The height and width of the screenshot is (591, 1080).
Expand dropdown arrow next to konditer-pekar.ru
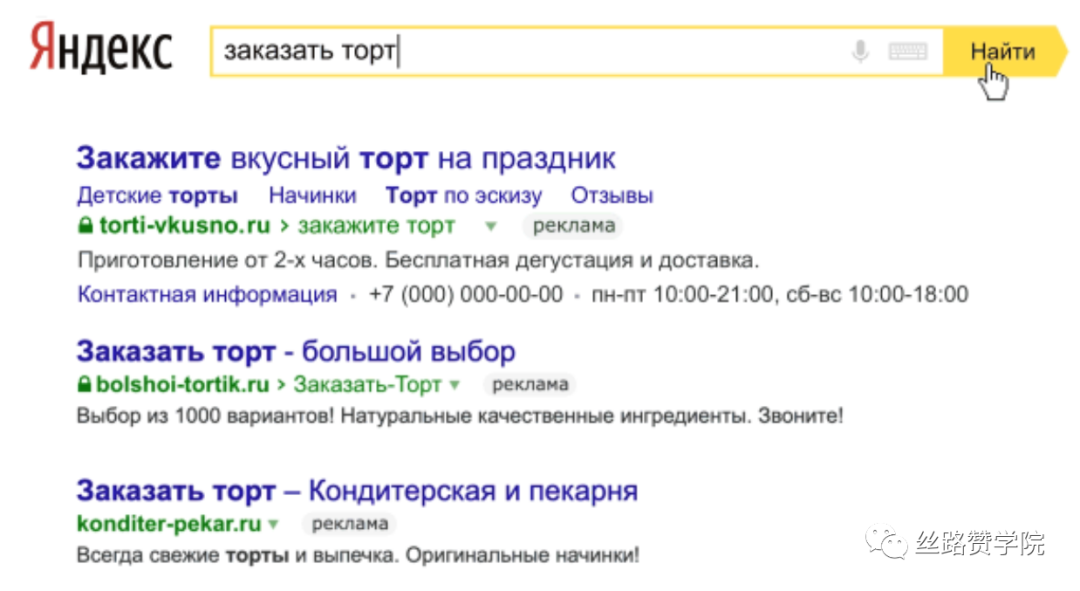pyautogui.click(x=273, y=525)
